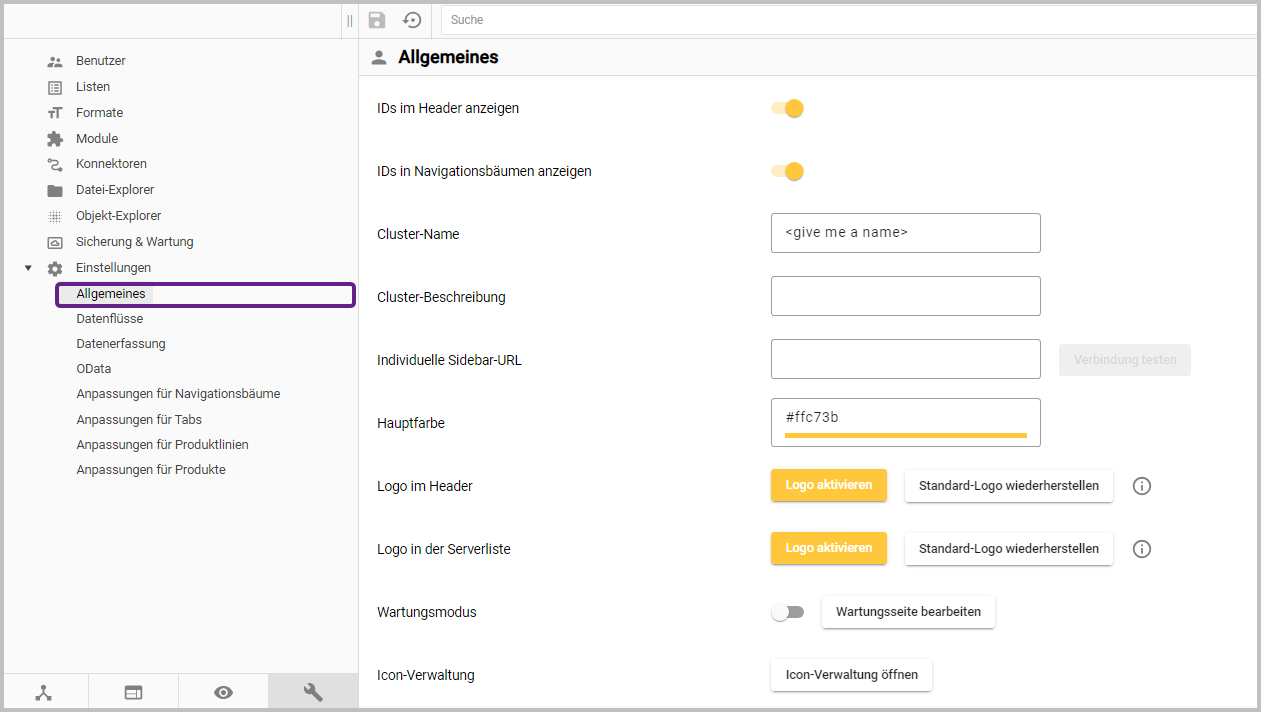Enable the Wartungsmodus switch

click(787, 612)
